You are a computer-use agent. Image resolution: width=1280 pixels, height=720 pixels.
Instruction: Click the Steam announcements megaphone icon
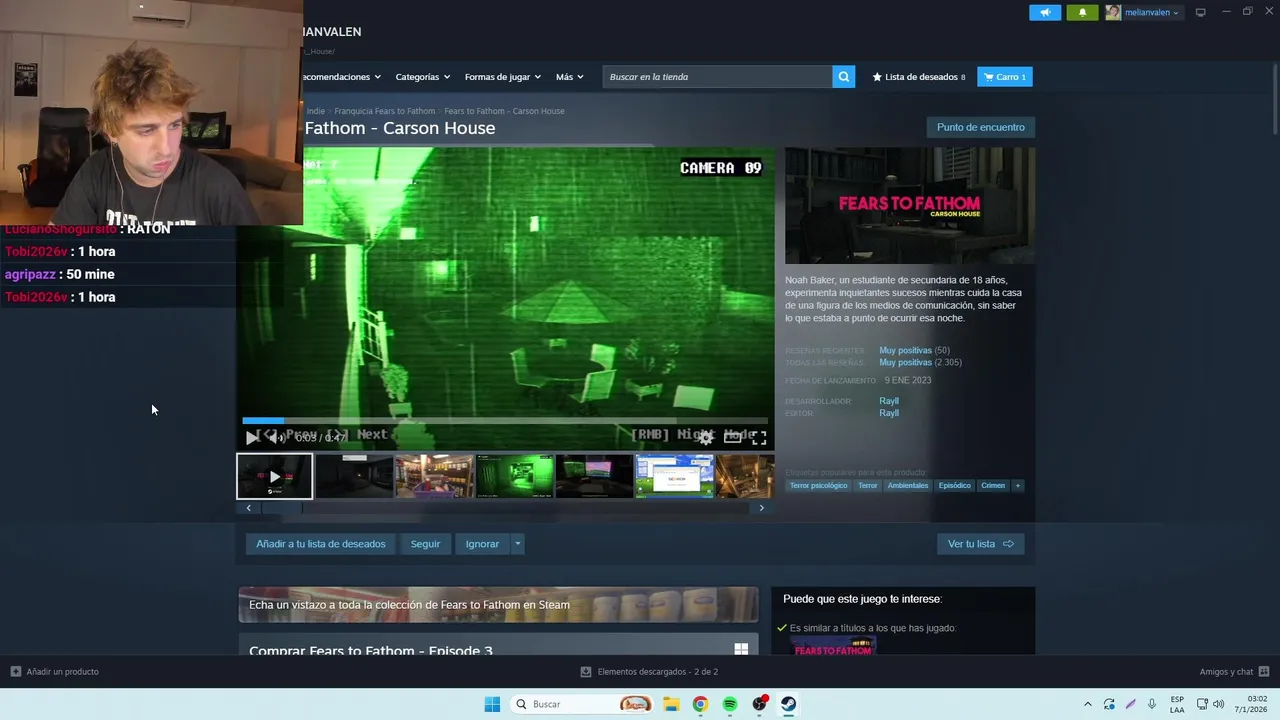(1045, 12)
